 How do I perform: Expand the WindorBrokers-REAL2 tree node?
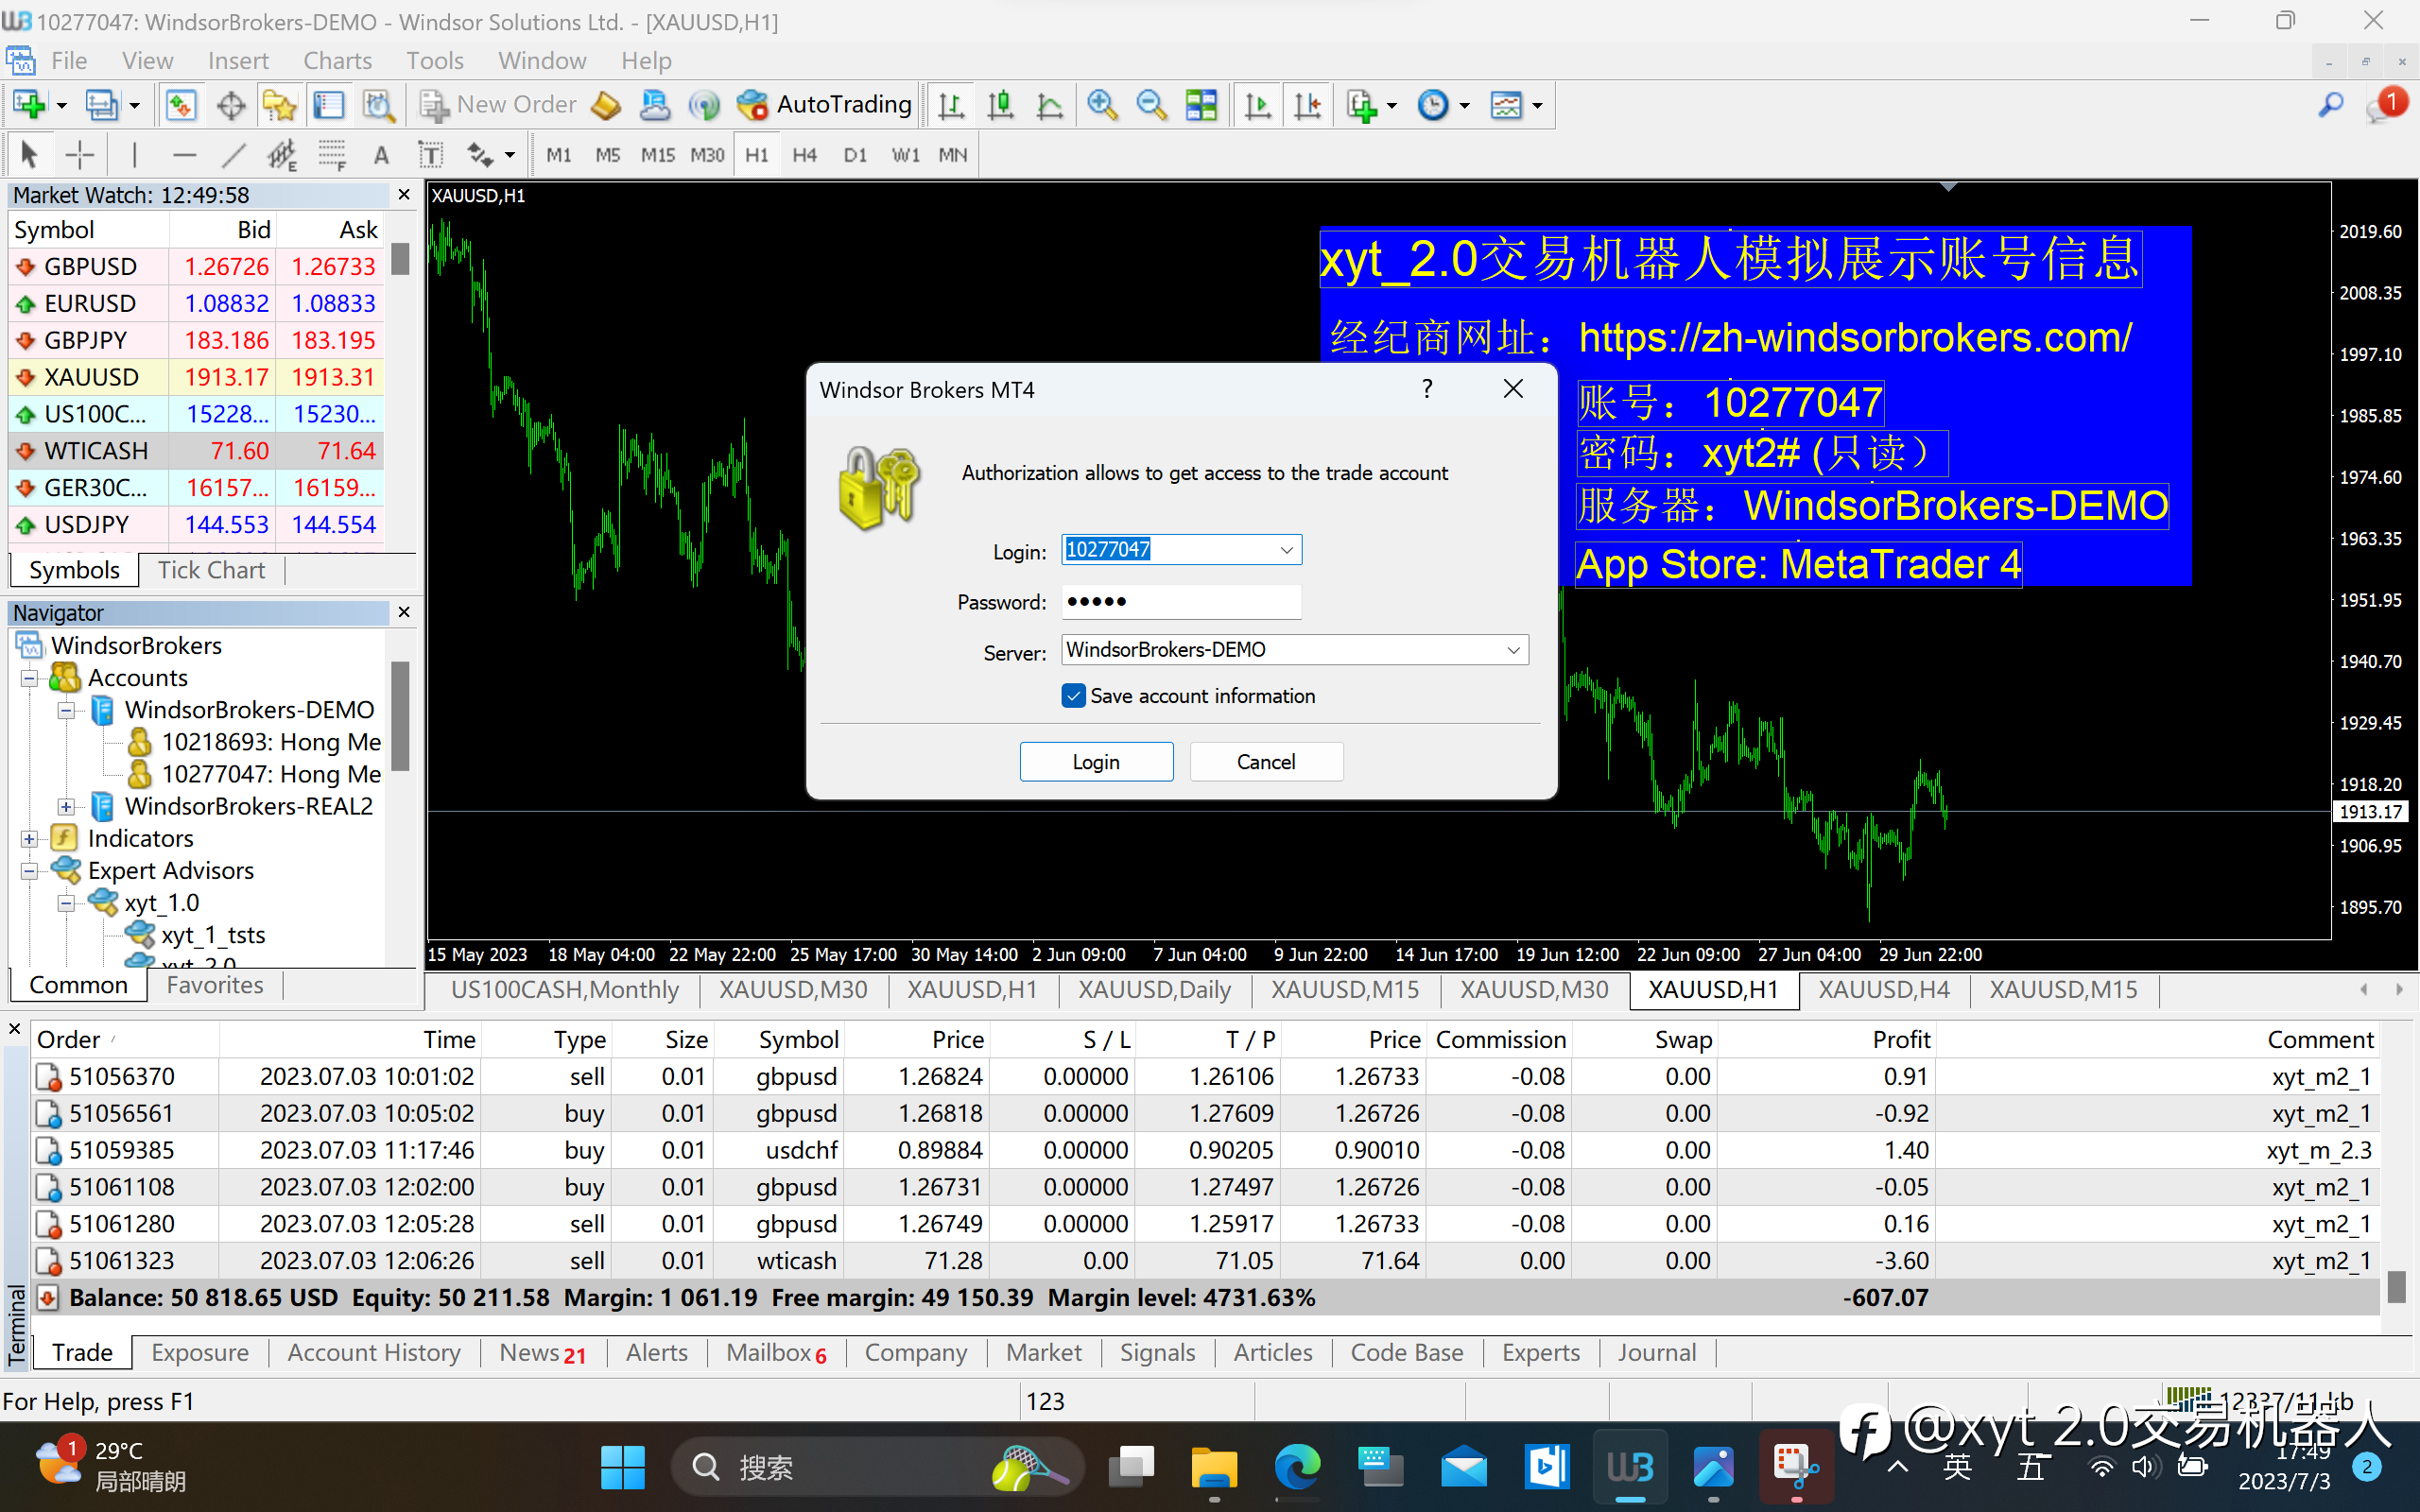tap(66, 806)
